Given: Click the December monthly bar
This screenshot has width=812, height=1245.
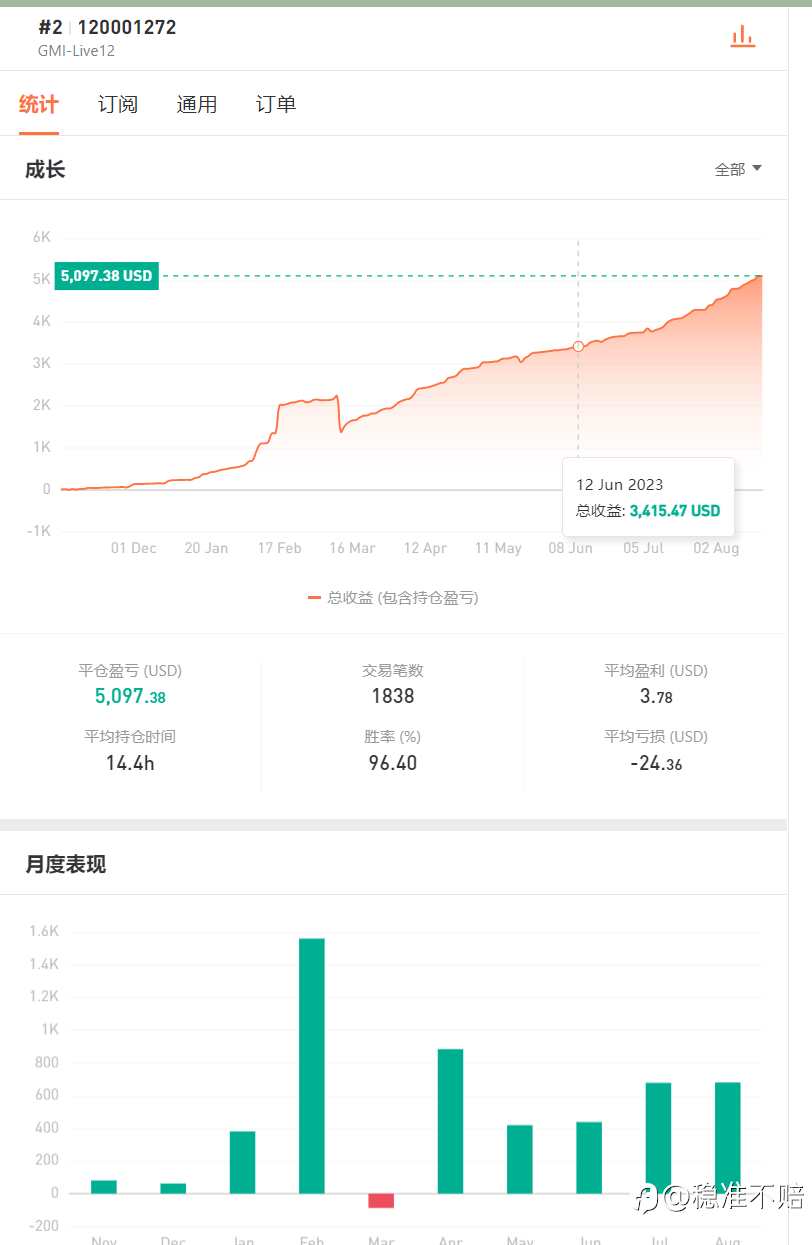Looking at the screenshot, I should (173, 1188).
